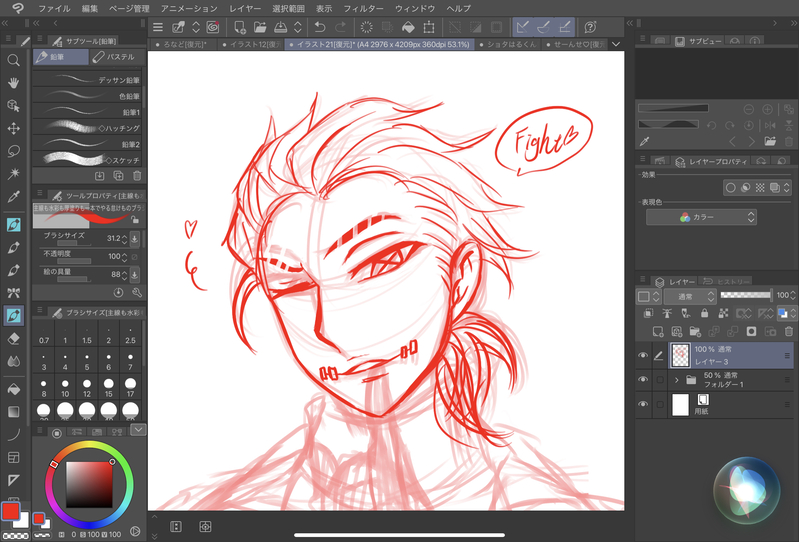Toggle Snap to grid button
This screenshot has height=542, width=799.
click(565, 27)
